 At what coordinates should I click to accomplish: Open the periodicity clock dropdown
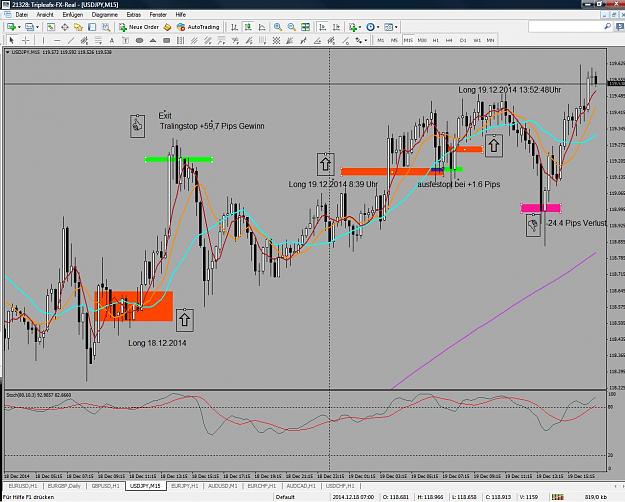373,27
